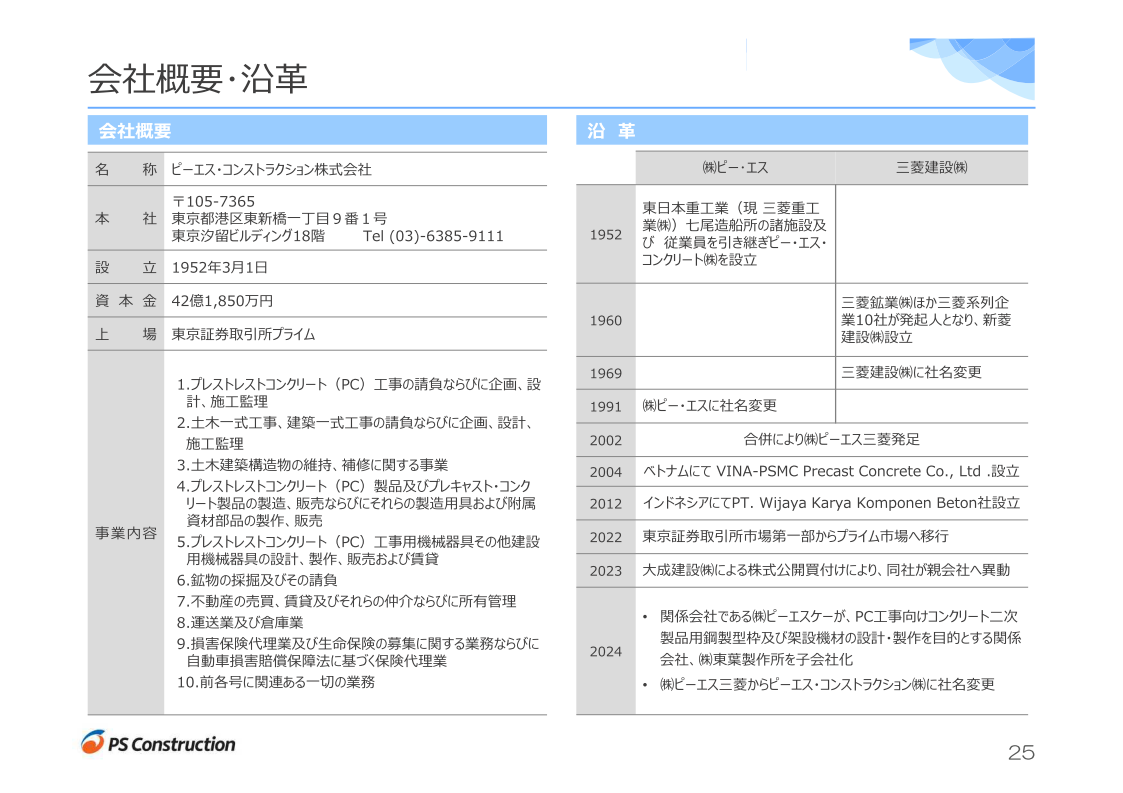Select the 1991 year cell

(x=606, y=406)
